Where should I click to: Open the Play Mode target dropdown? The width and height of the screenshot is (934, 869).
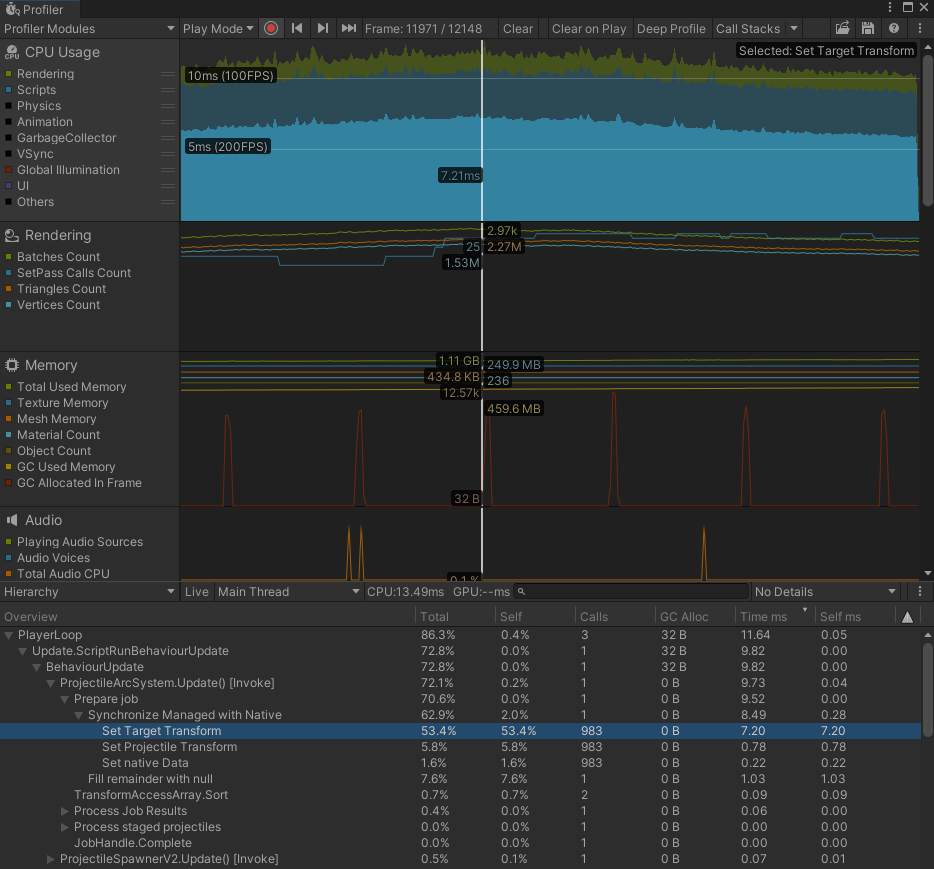coord(219,29)
